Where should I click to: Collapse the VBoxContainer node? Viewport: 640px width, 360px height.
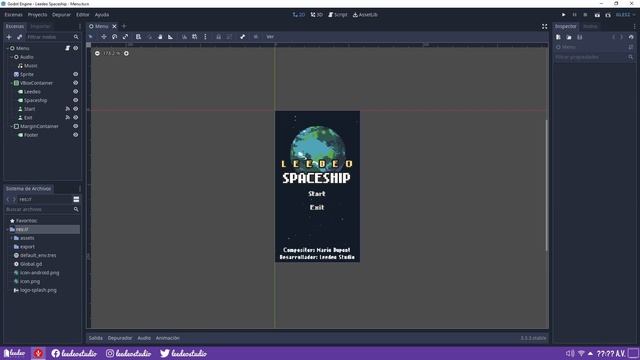[x=12, y=83]
